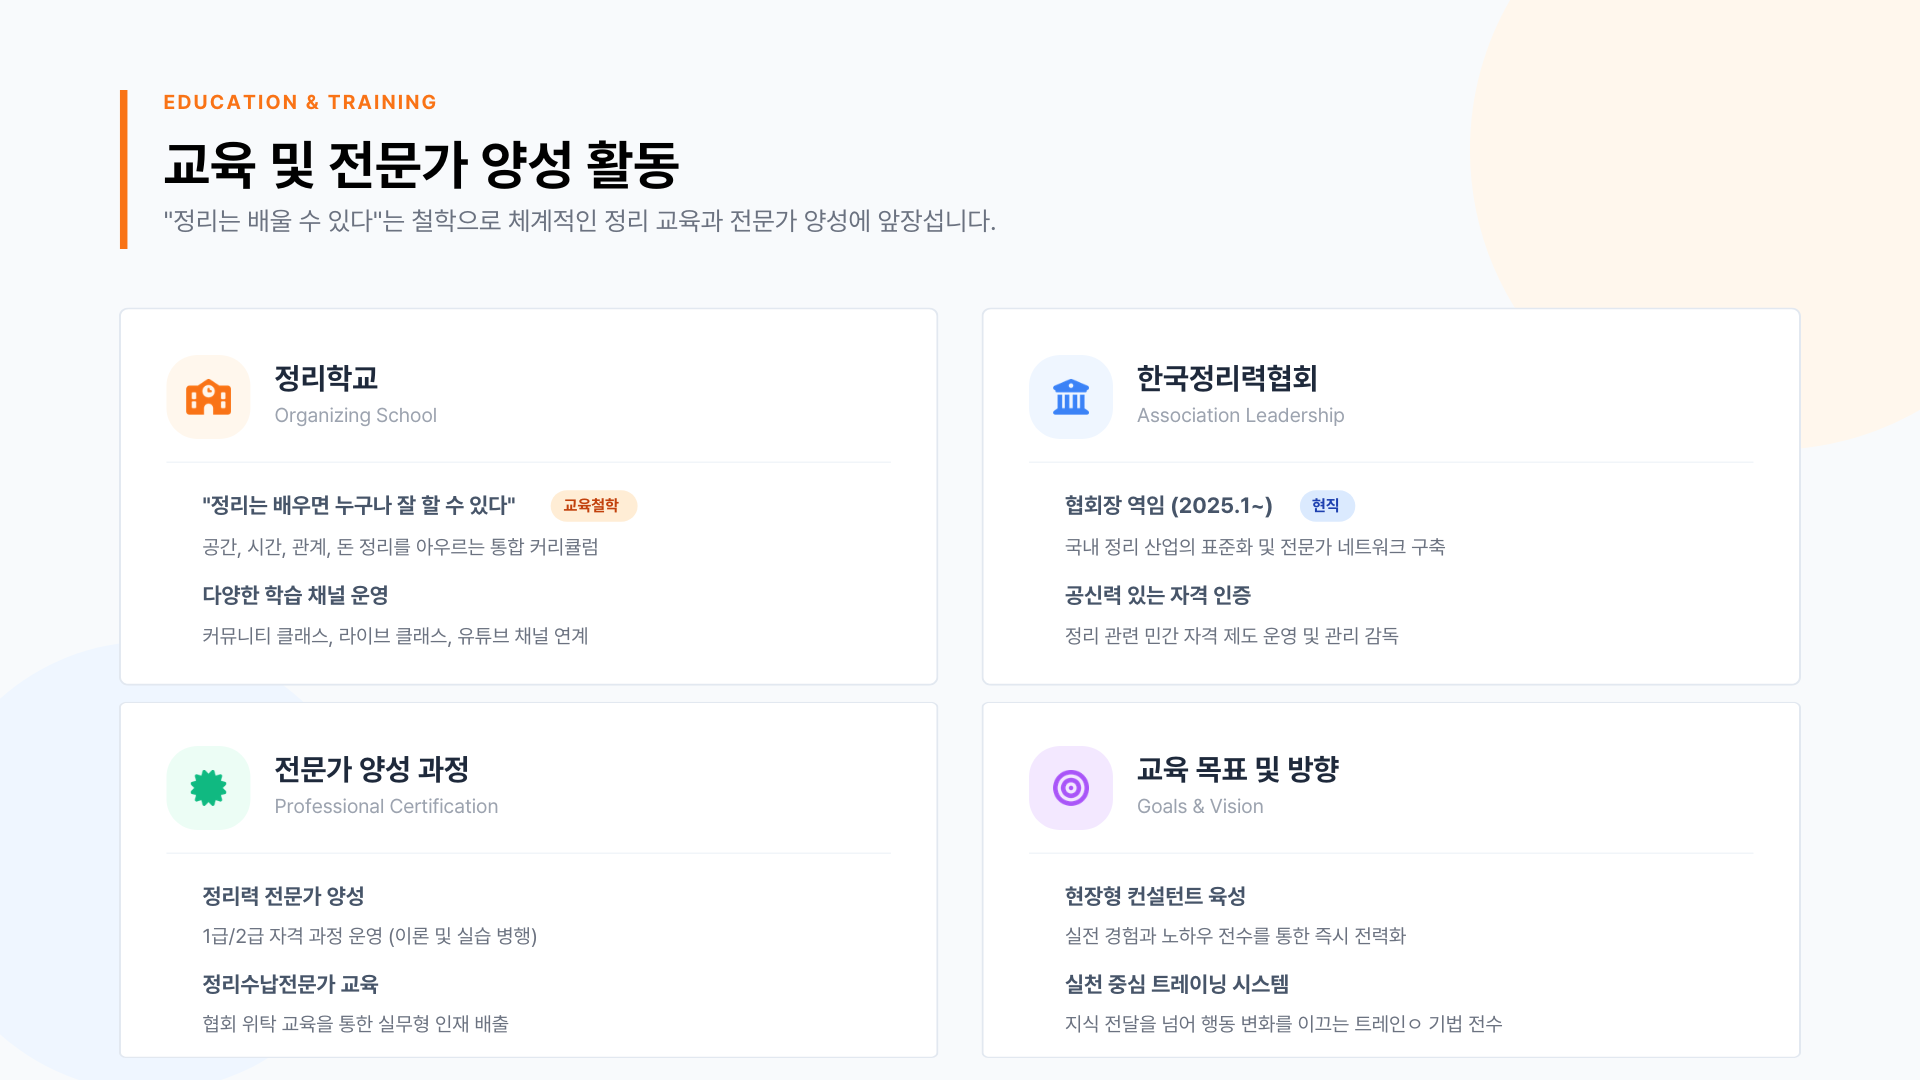This screenshot has height=1080, width=1920.
Task: Select the 교육철학 orange tag badge
Action: pyautogui.click(x=593, y=506)
